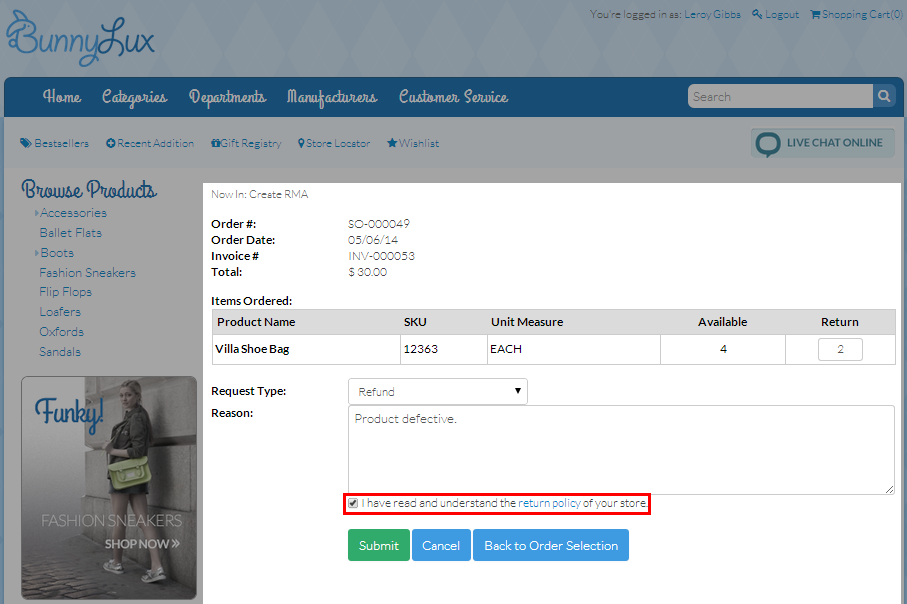907x604 pixels.
Task: Click the Logout key icon
Action: coord(757,15)
